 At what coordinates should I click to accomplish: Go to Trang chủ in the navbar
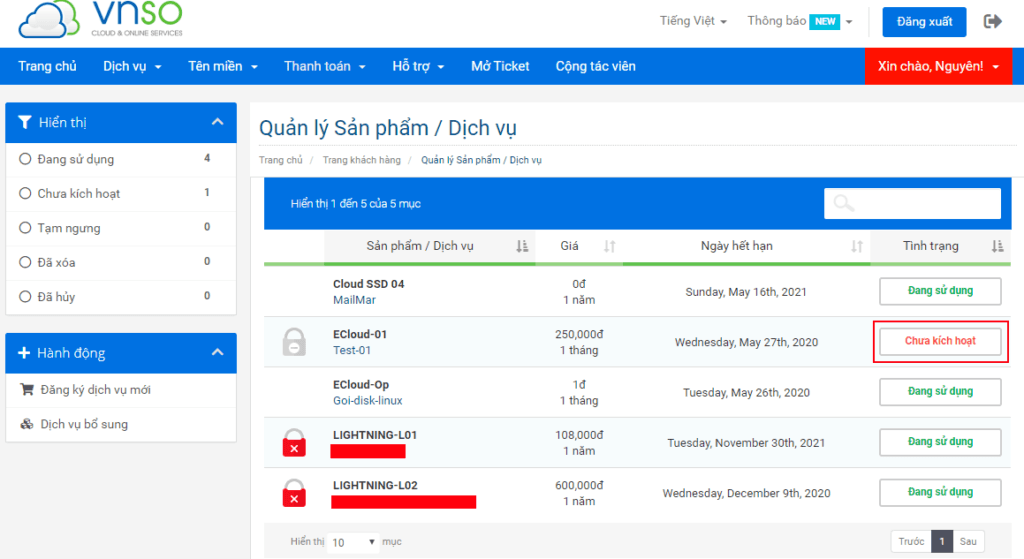click(47, 66)
